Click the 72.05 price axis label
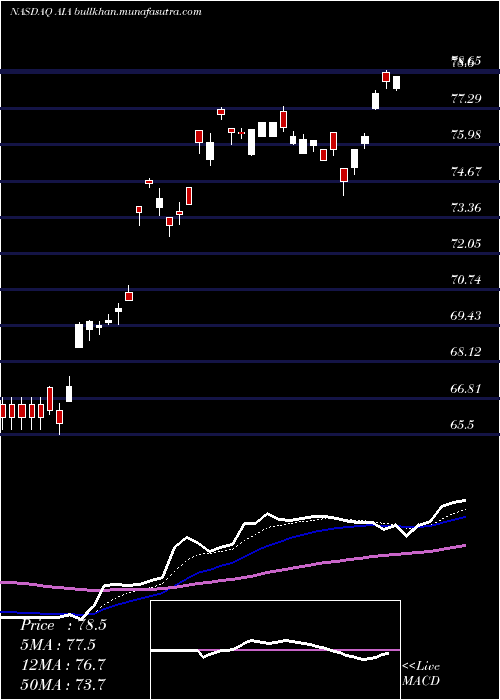 pos(466,244)
